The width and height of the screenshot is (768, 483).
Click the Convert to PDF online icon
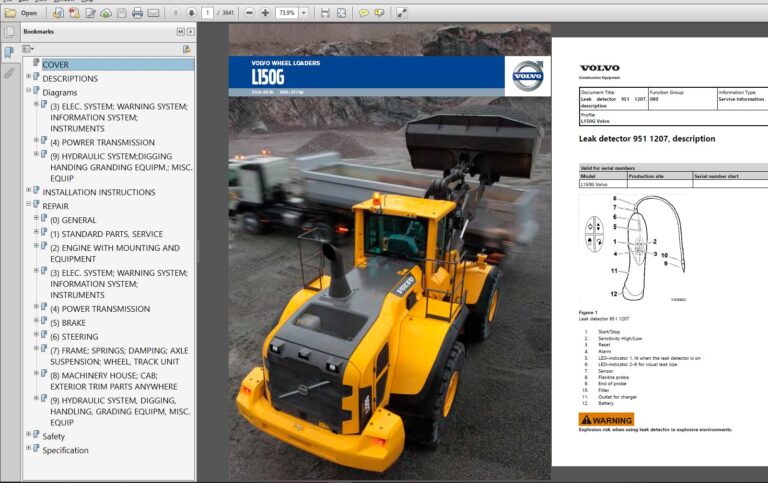[58, 13]
